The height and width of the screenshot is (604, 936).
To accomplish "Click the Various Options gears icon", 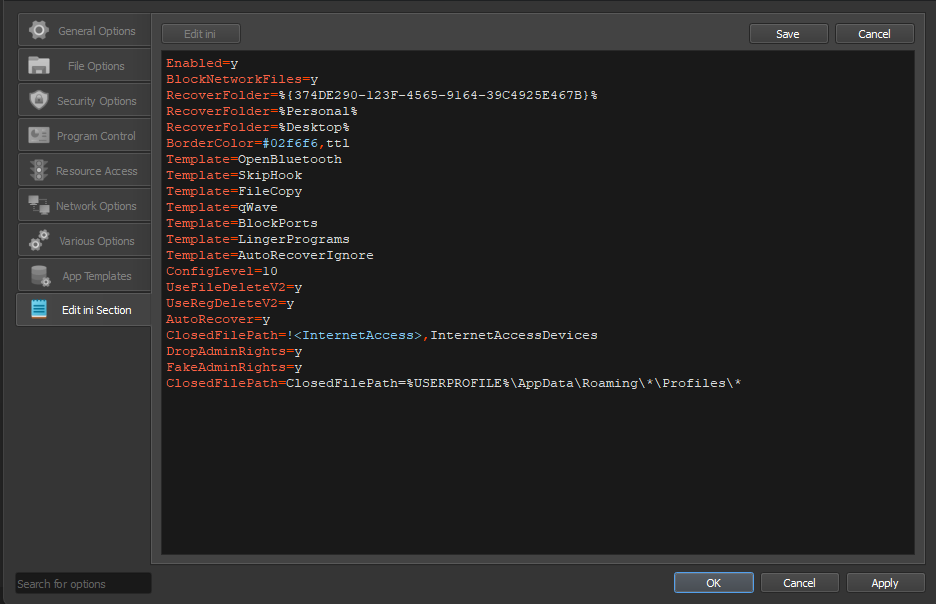I will 39,241.
